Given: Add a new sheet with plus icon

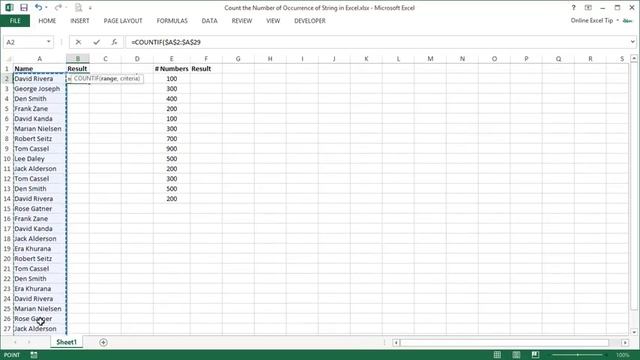Looking at the screenshot, I should click(x=103, y=342).
